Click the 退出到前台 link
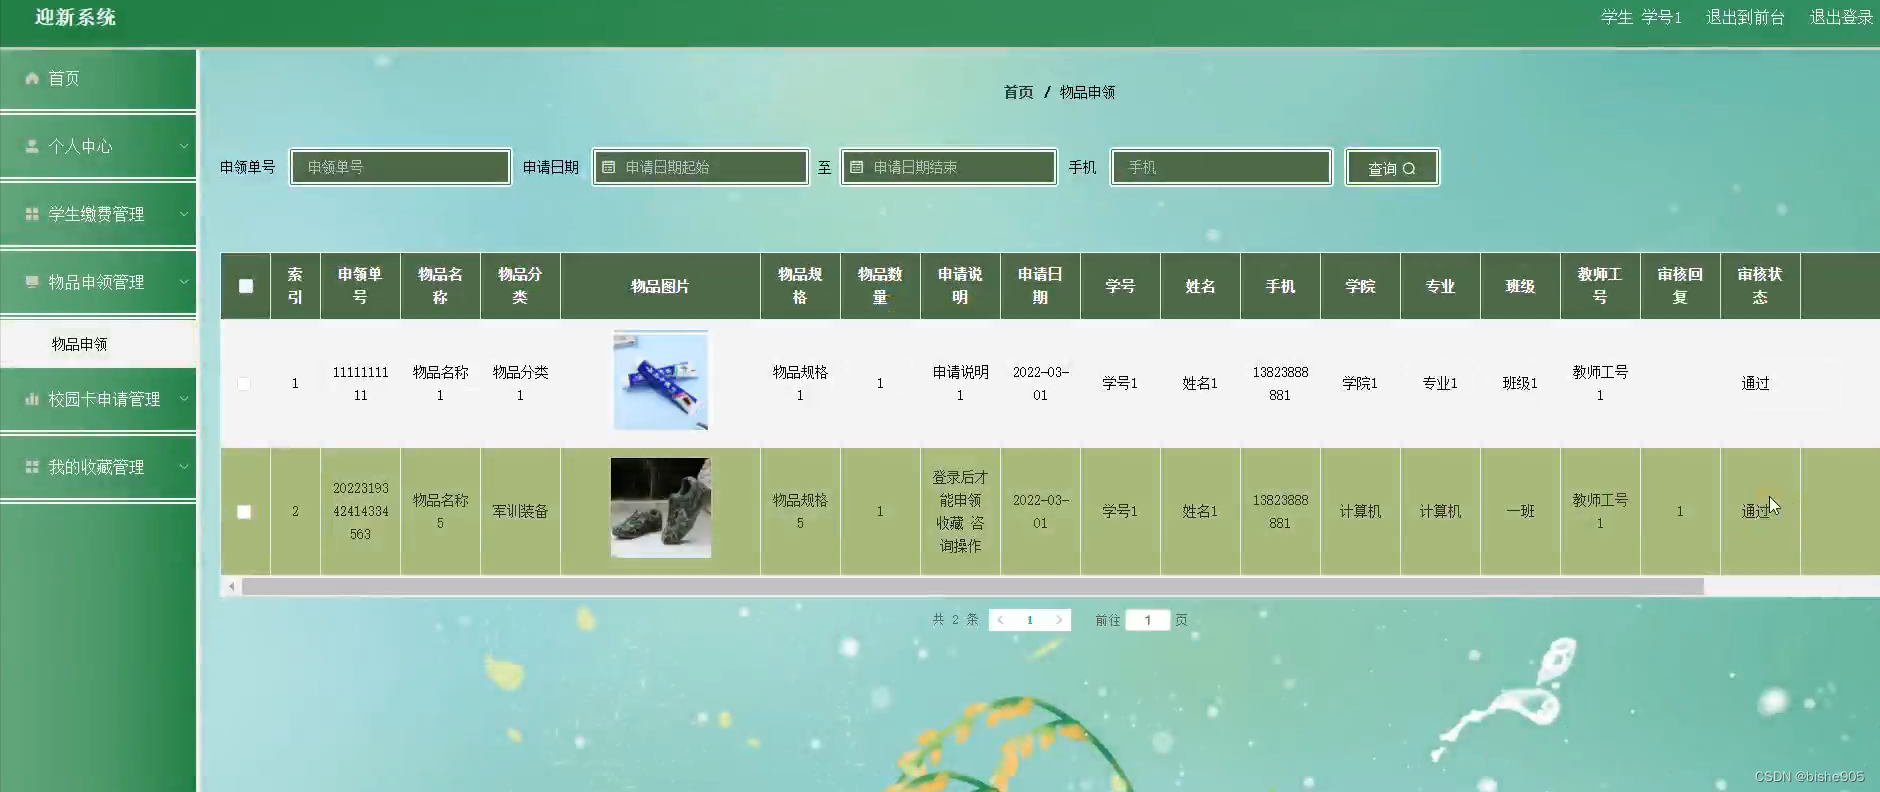 point(1745,17)
